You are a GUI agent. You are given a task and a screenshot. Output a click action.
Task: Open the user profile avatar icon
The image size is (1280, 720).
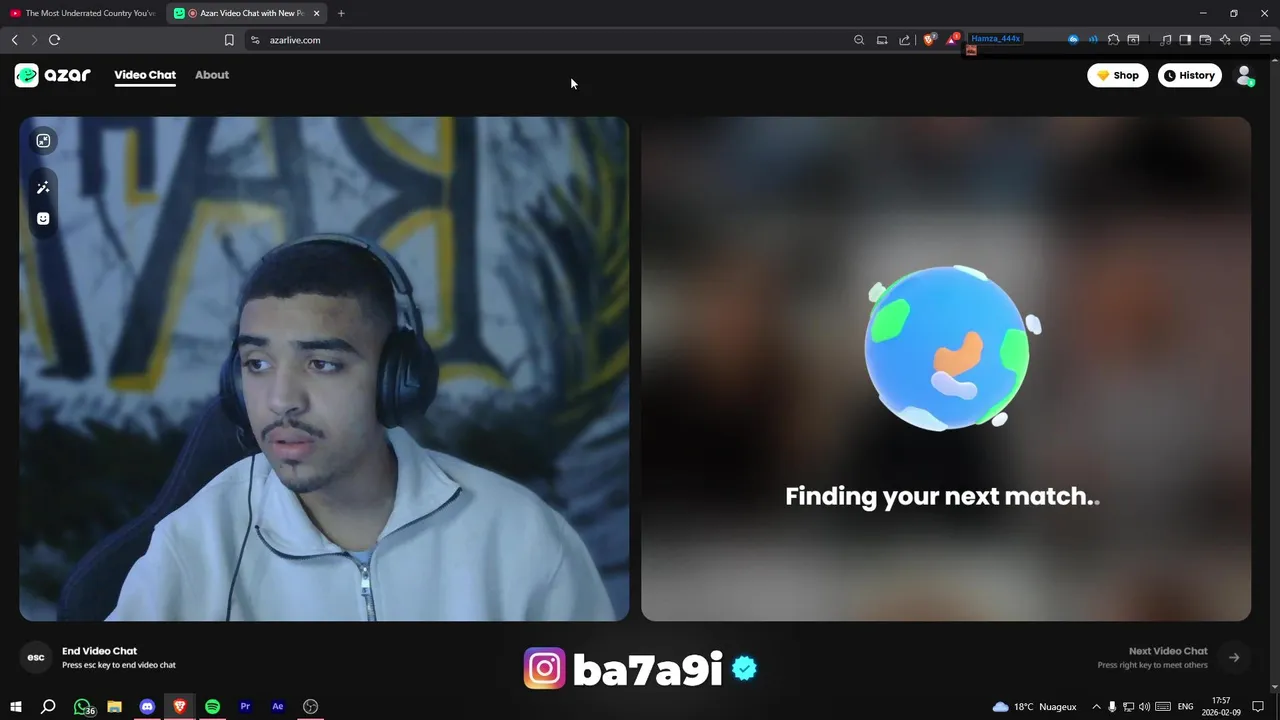tap(1245, 75)
